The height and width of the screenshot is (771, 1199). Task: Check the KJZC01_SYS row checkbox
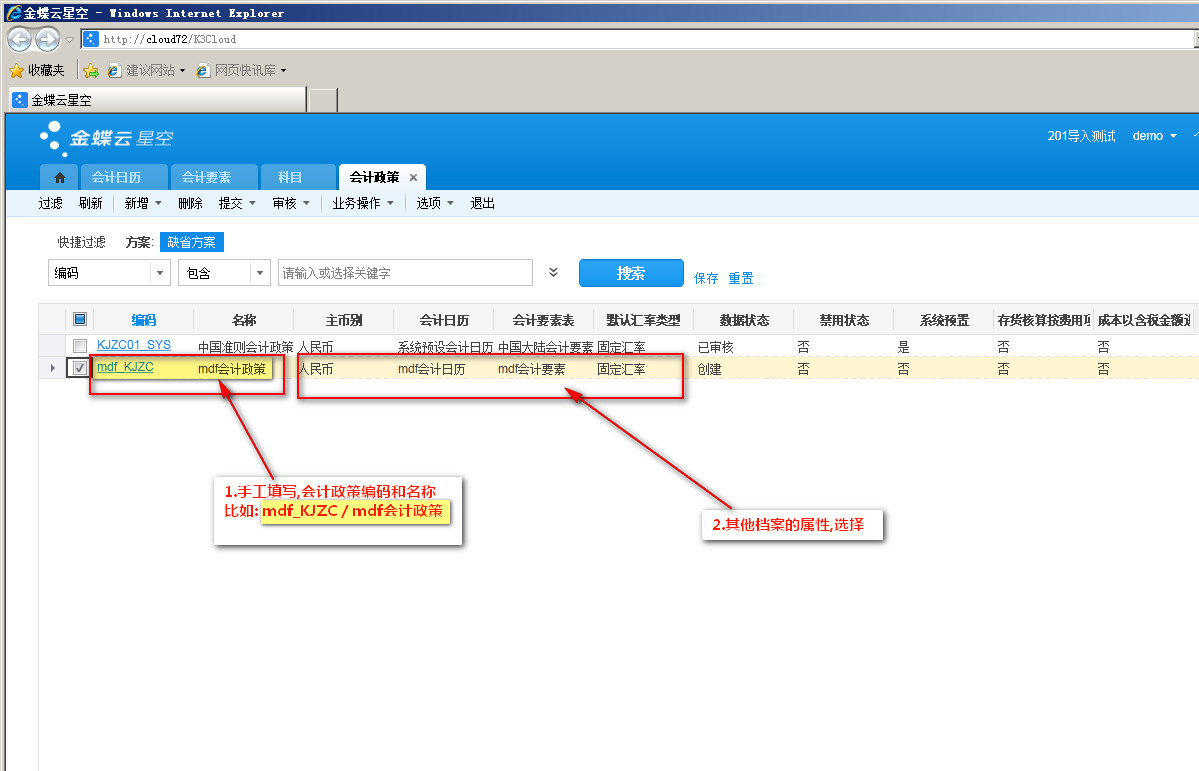point(80,346)
